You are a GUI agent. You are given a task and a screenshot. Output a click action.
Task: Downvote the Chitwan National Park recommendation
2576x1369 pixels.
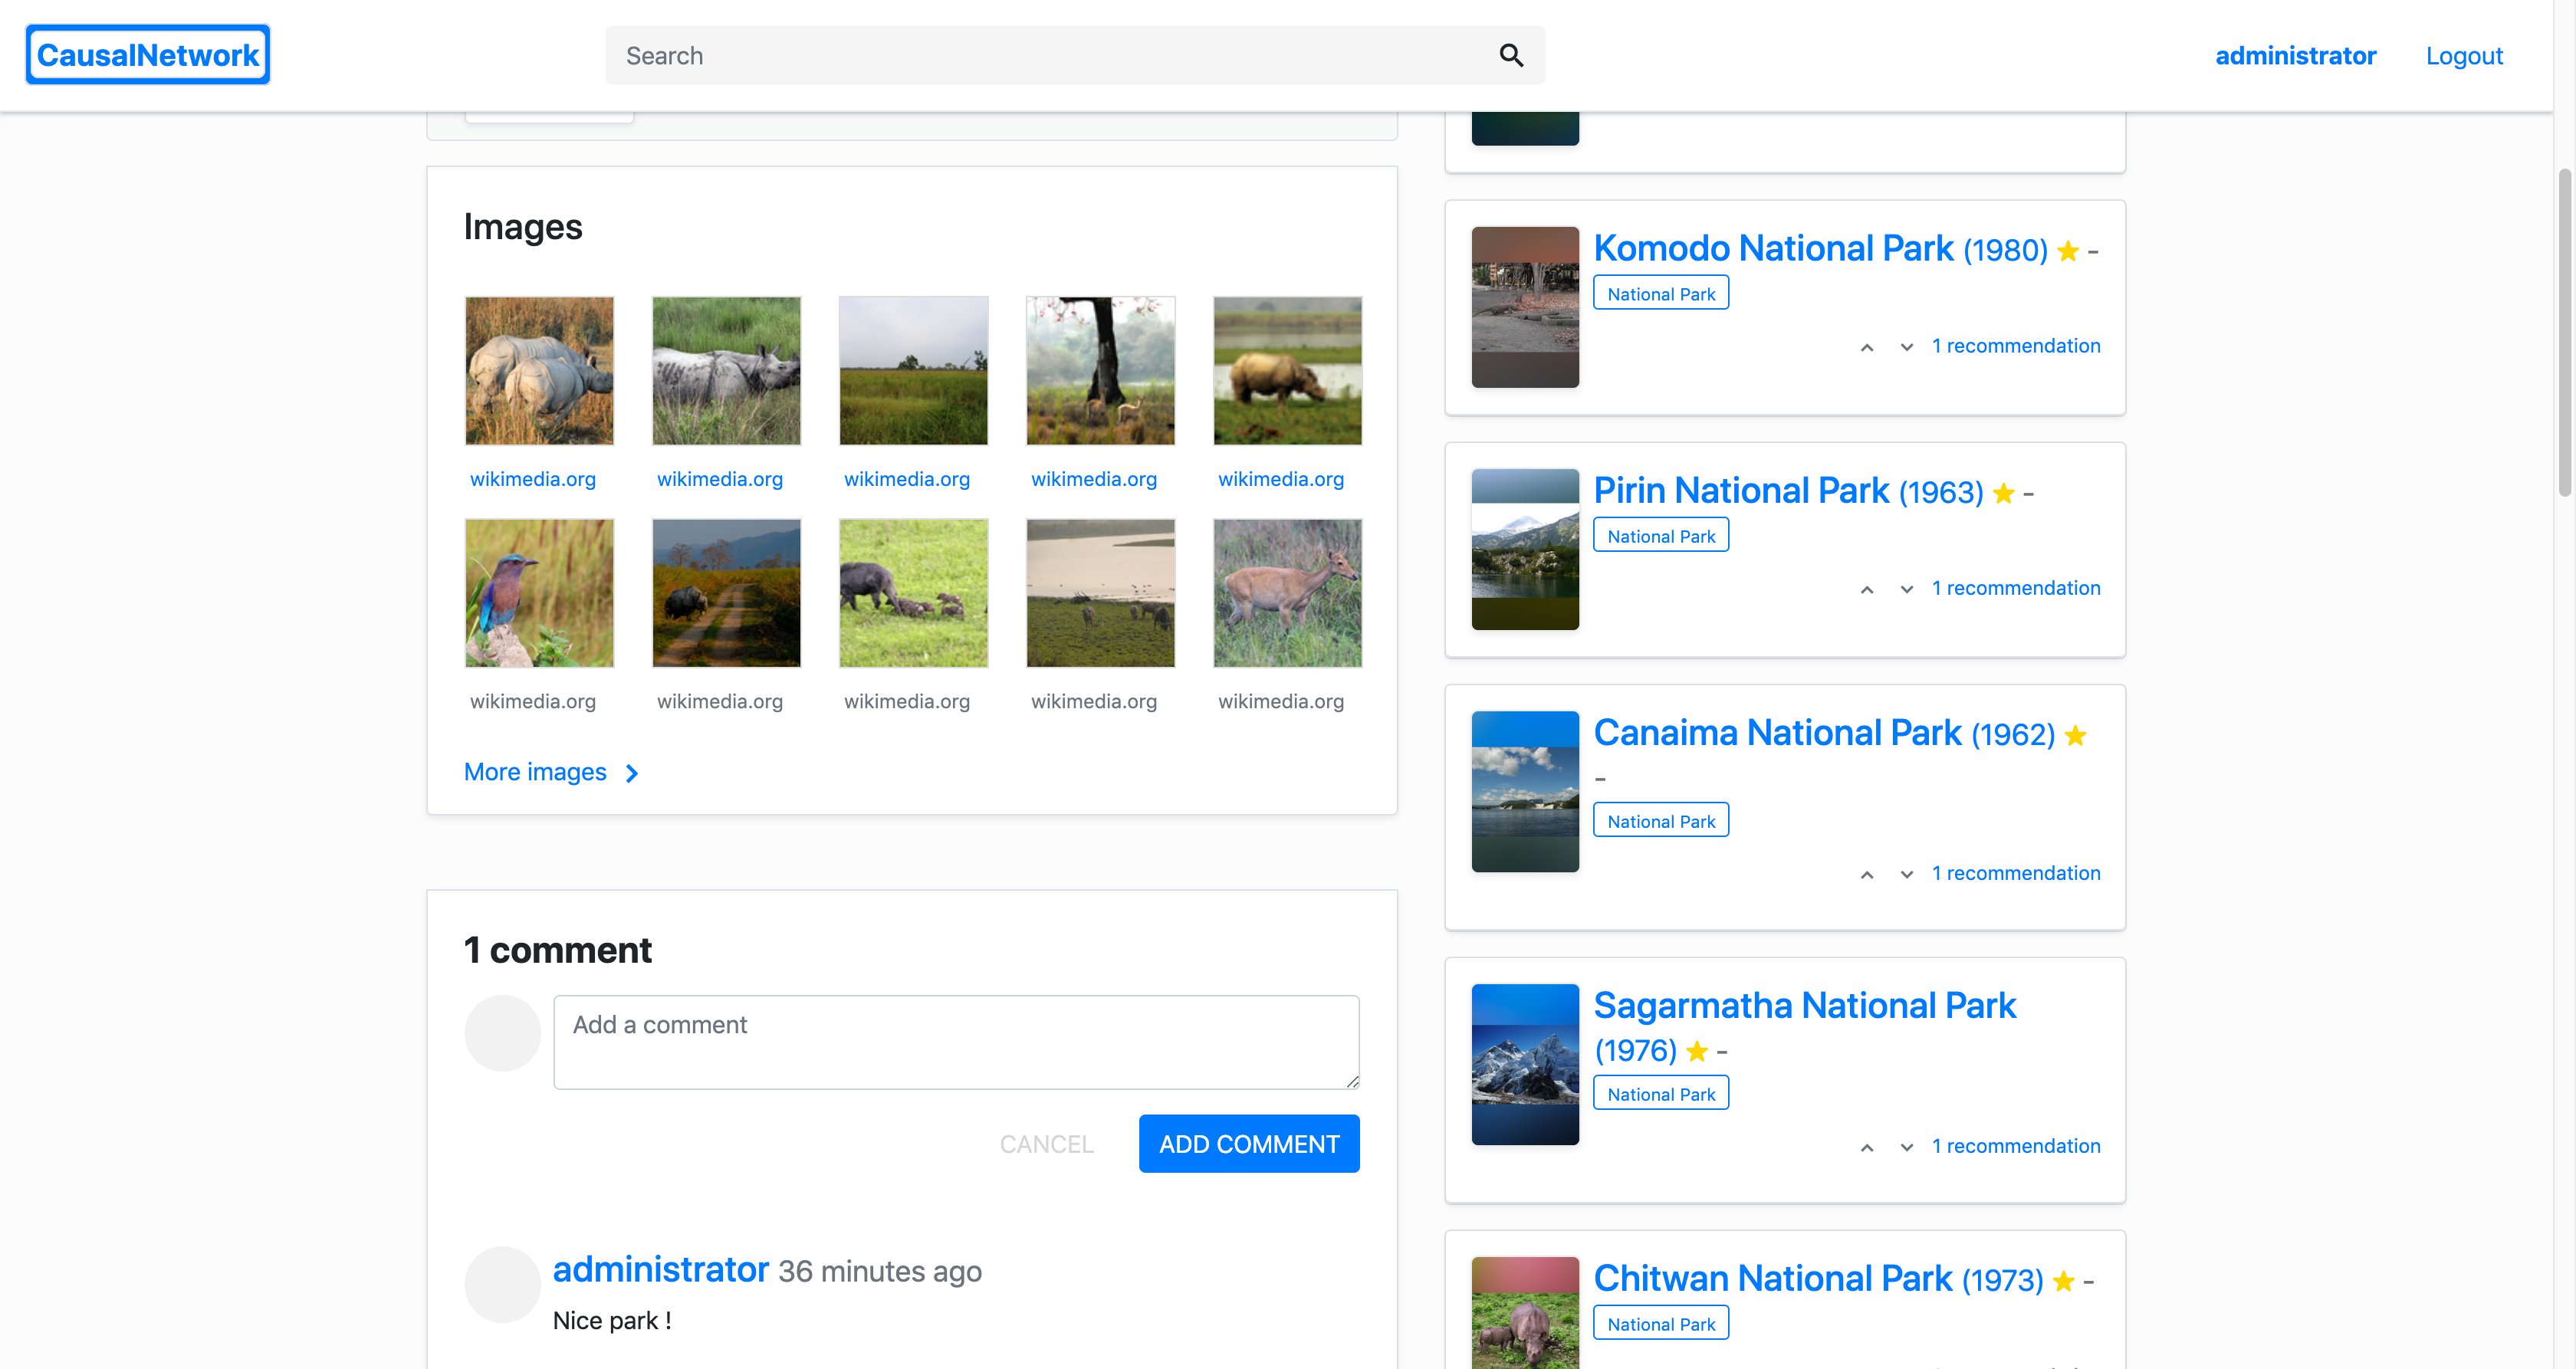[1905, 1366]
